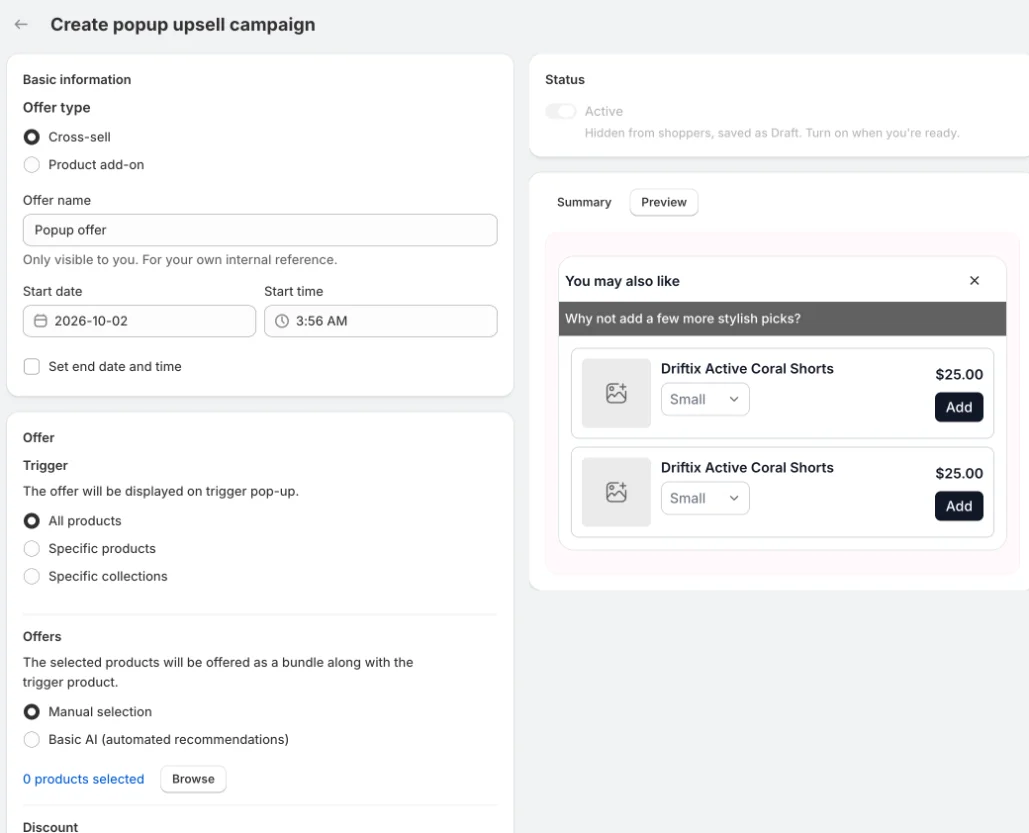This screenshot has width=1029, height=833.
Task: Click second Coral Shorts image placeholder
Action: click(x=616, y=492)
